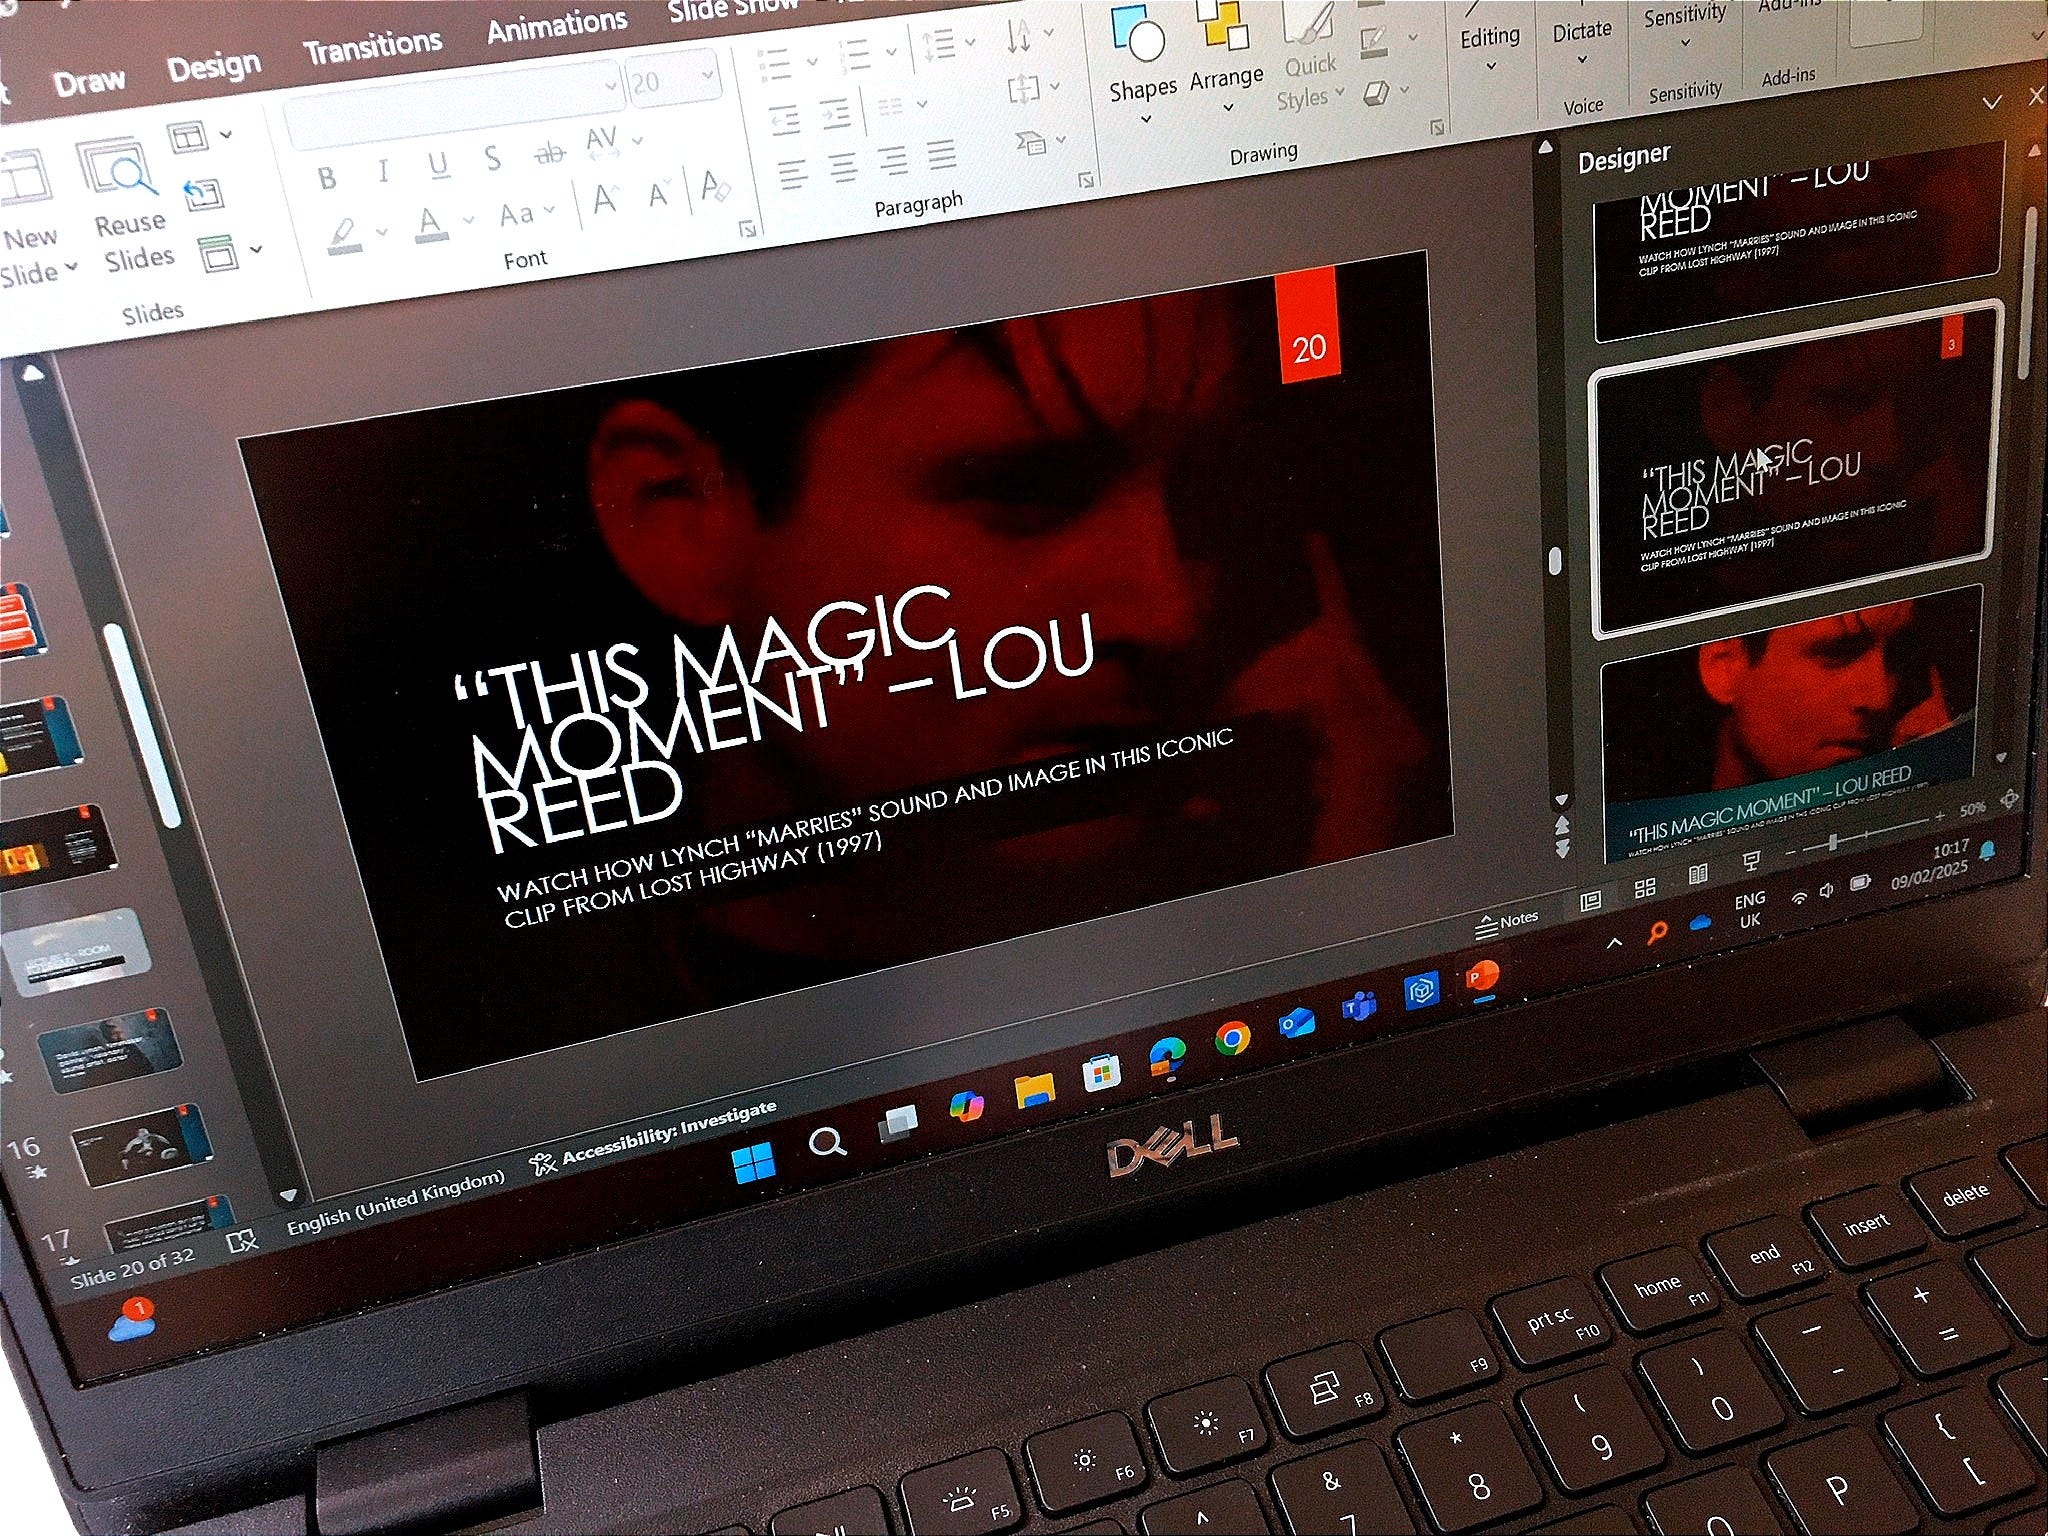Switch to Normal view icon

(x=1590, y=901)
